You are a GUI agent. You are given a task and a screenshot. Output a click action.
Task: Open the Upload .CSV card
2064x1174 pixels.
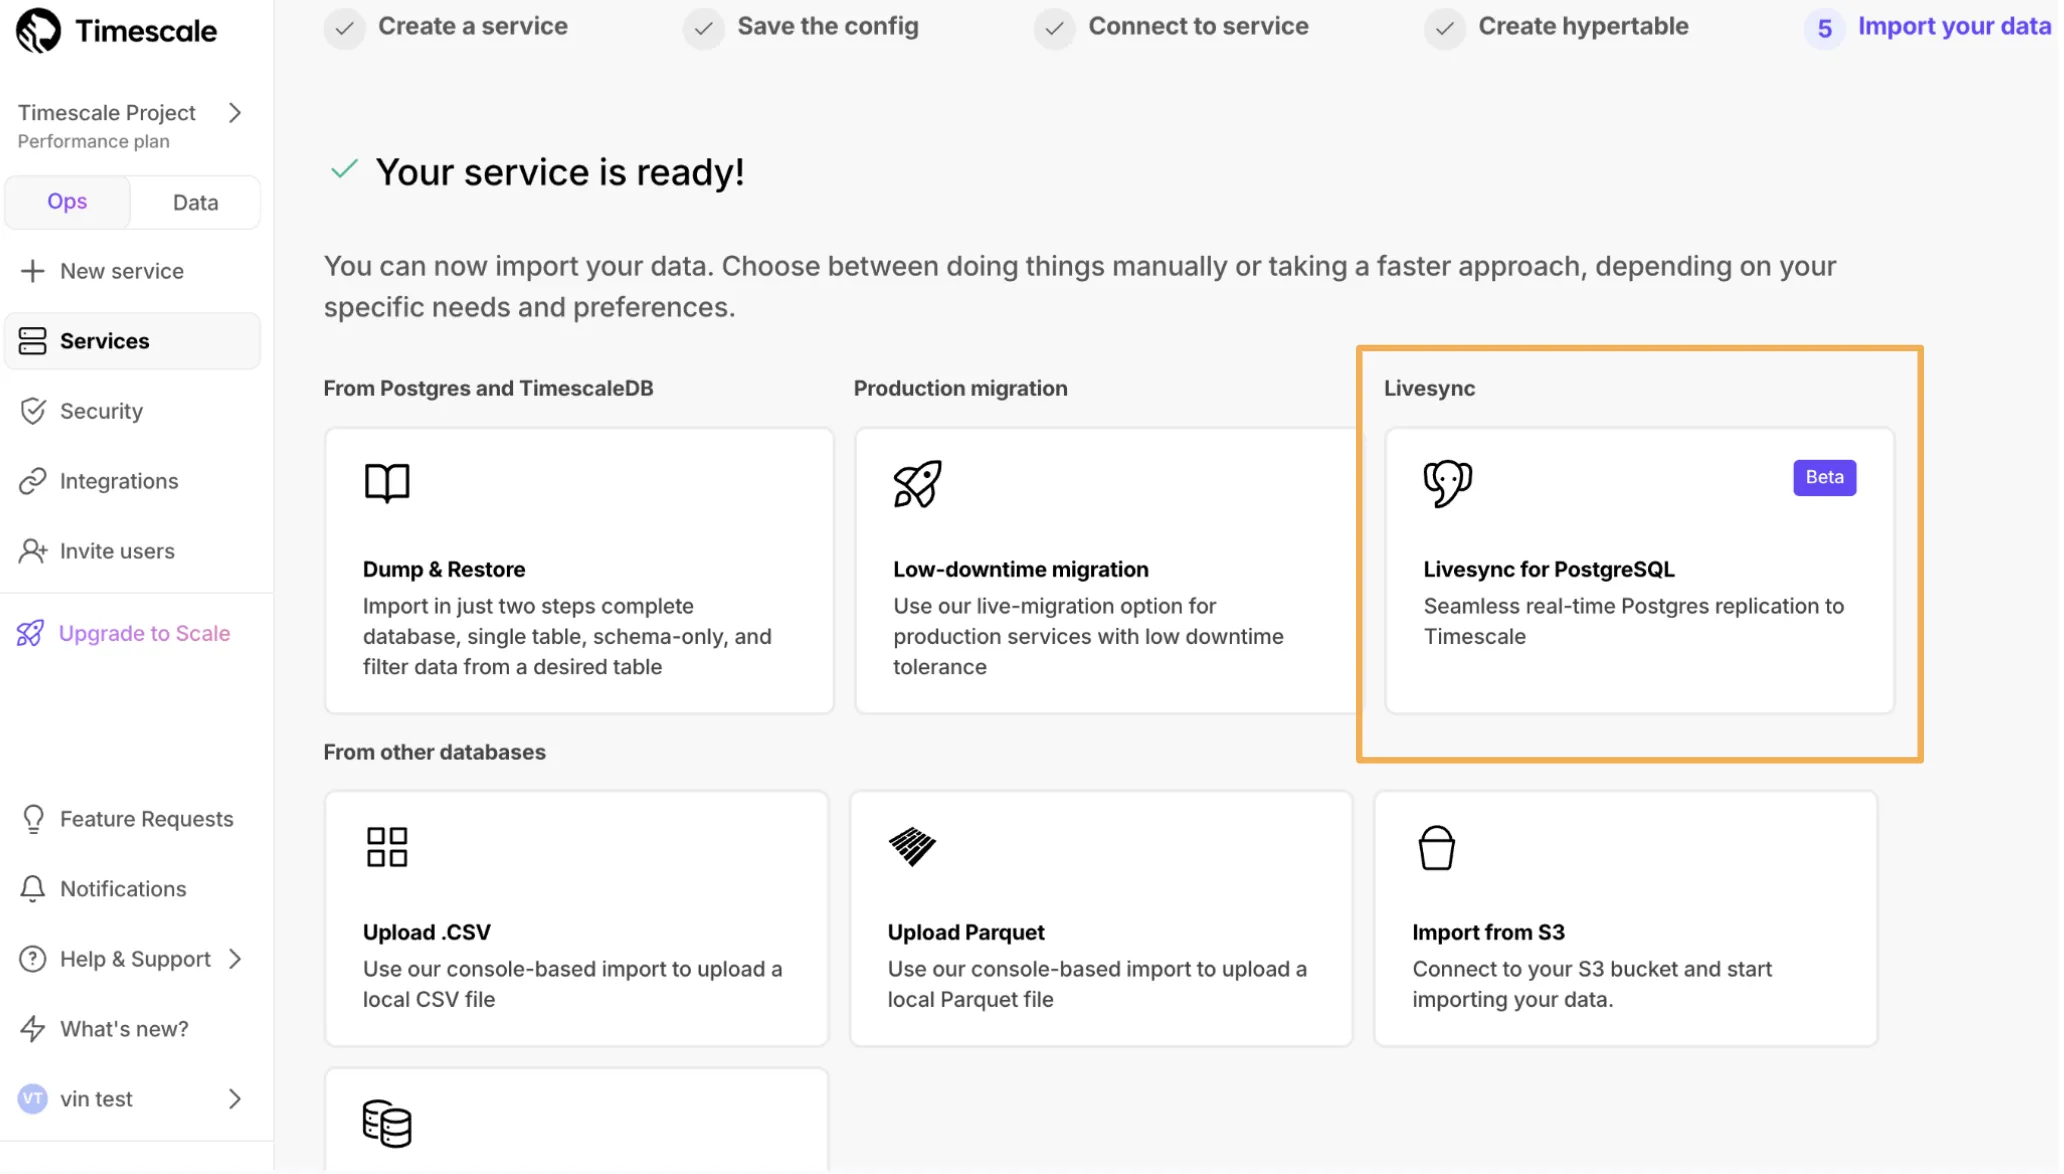(x=576, y=919)
